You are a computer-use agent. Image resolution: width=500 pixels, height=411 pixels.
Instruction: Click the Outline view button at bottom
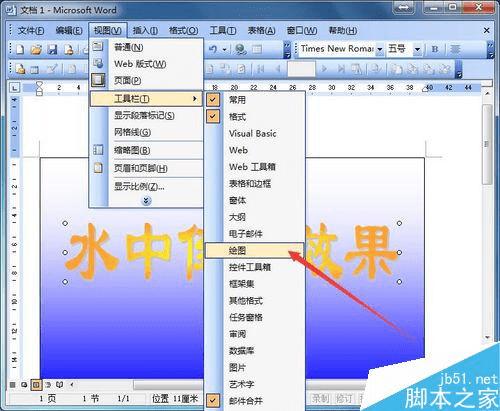(x=48, y=385)
